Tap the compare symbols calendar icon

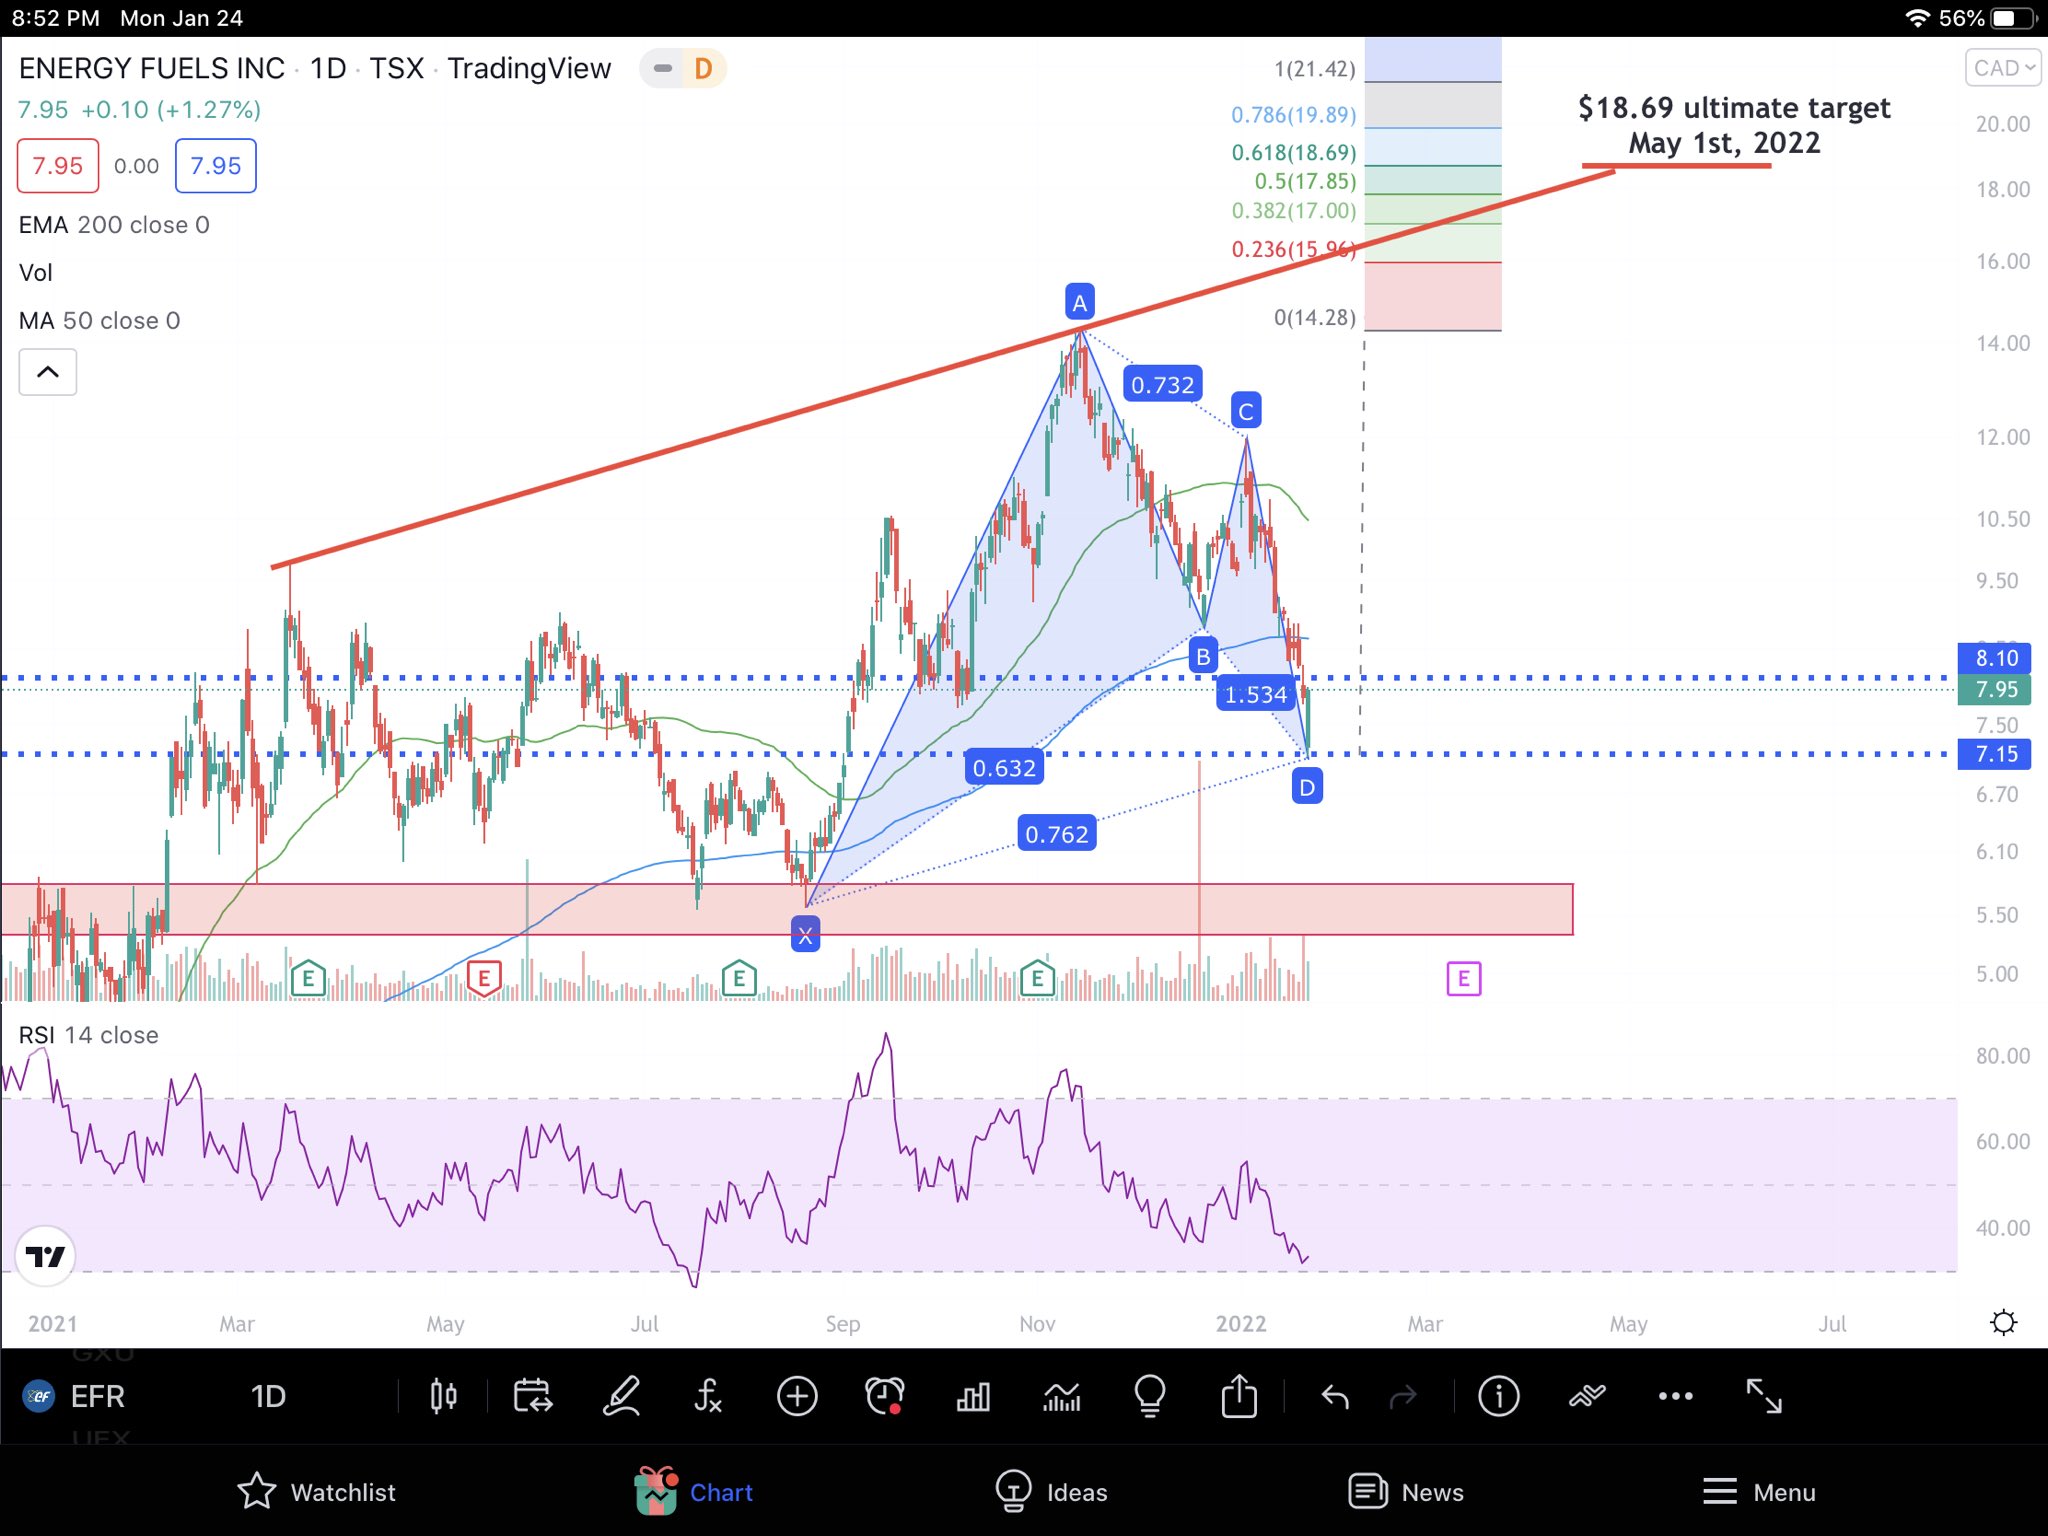pos(532,1396)
